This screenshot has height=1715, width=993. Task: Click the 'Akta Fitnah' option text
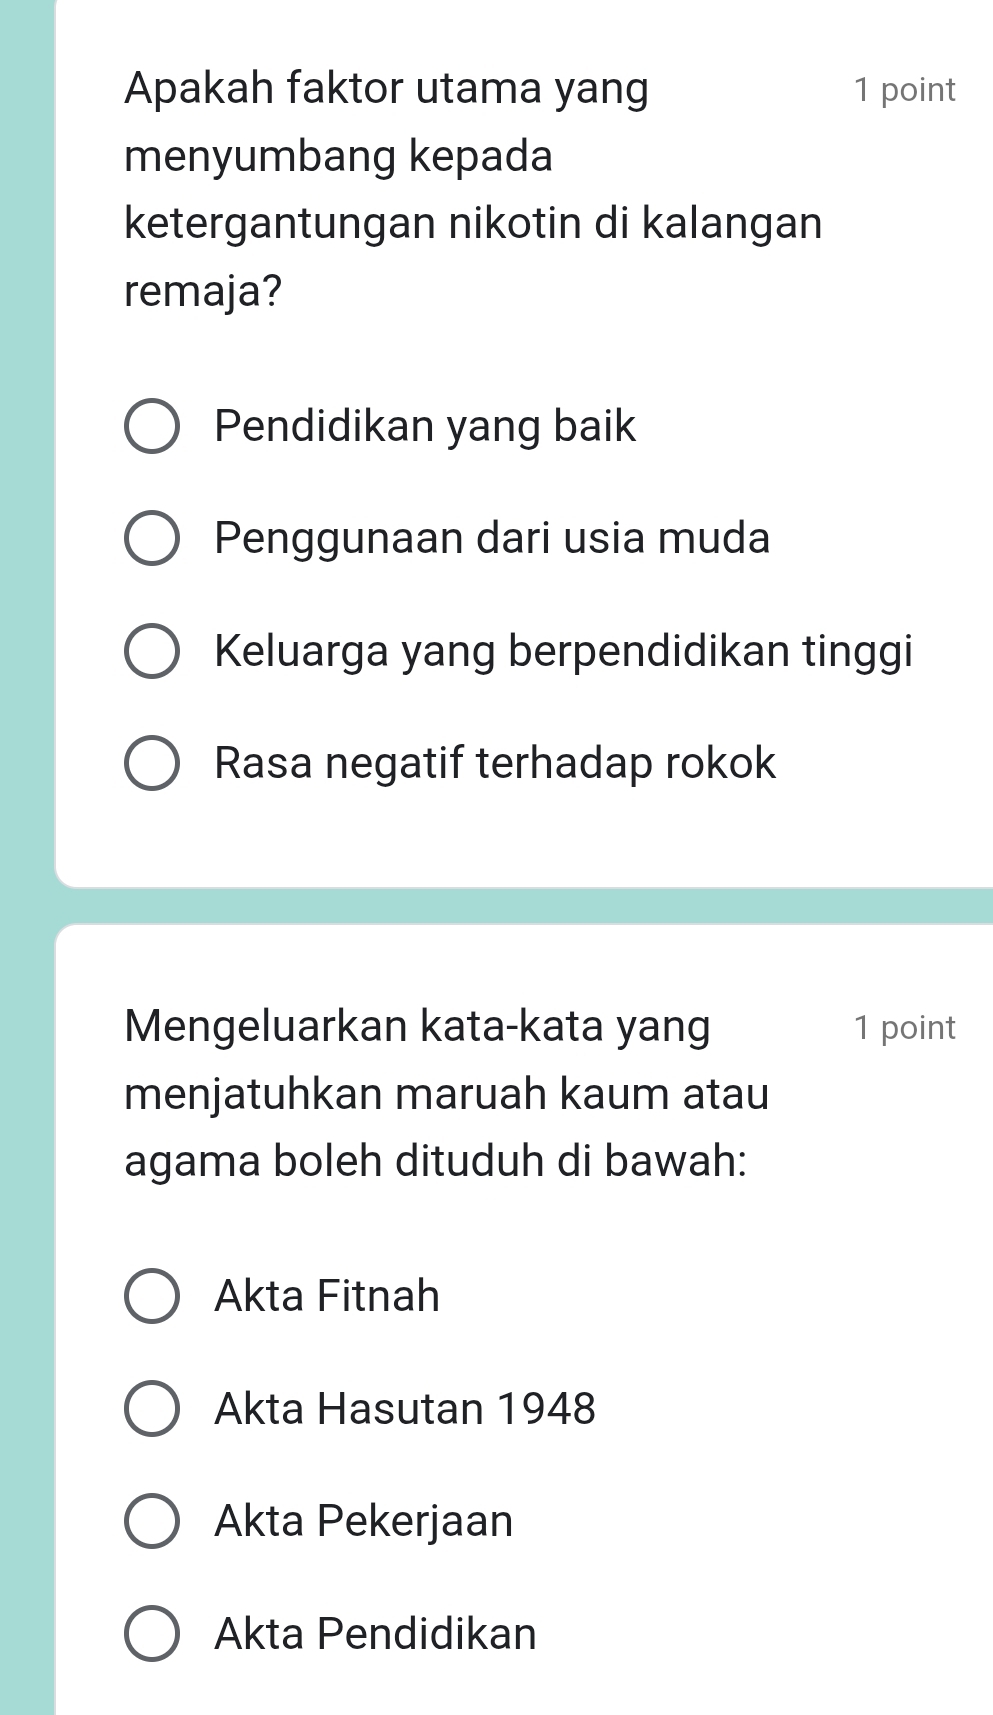pyautogui.click(x=327, y=1296)
